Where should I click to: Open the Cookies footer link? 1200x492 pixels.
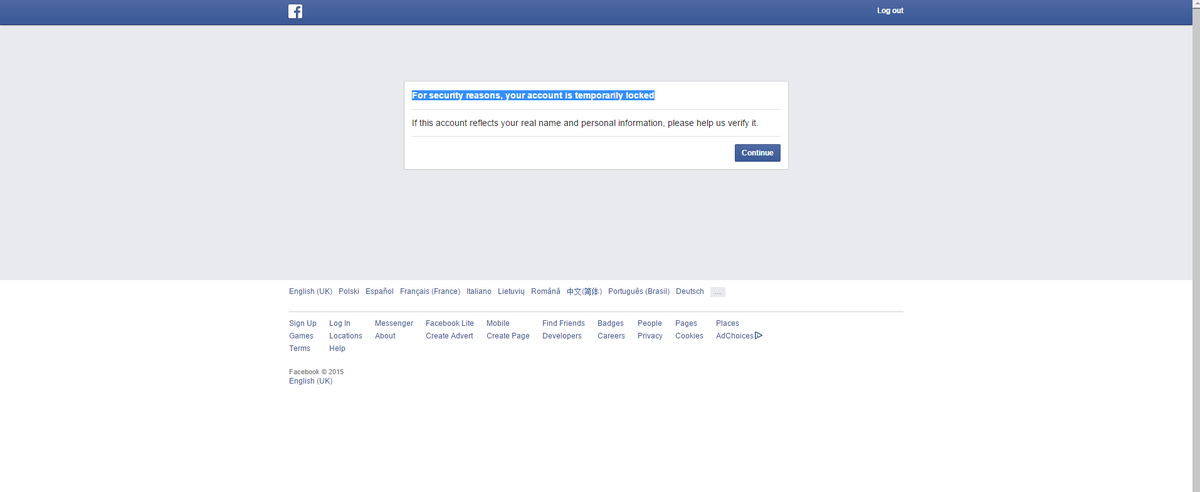pyautogui.click(x=690, y=336)
